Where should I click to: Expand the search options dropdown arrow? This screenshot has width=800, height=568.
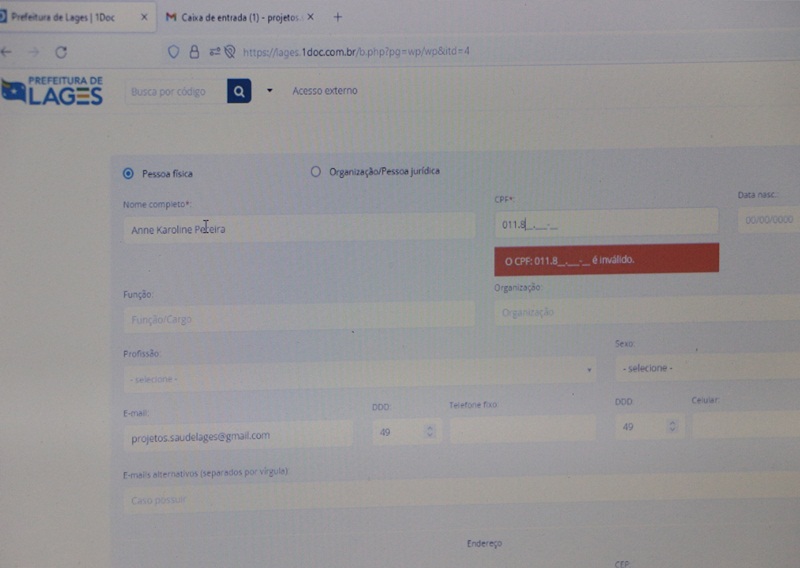269,91
